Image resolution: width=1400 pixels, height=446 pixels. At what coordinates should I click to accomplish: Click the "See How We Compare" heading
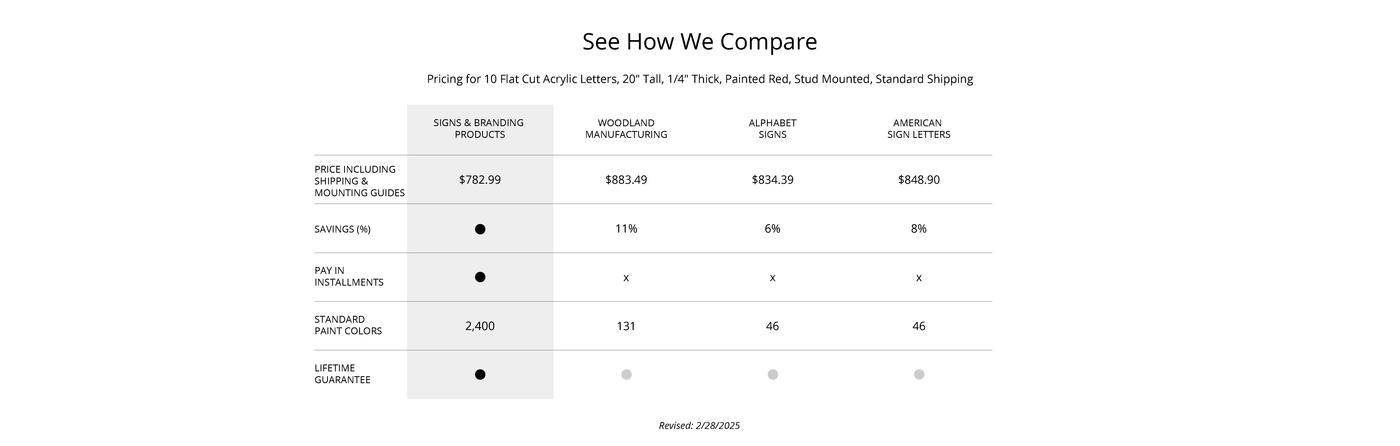coord(700,42)
